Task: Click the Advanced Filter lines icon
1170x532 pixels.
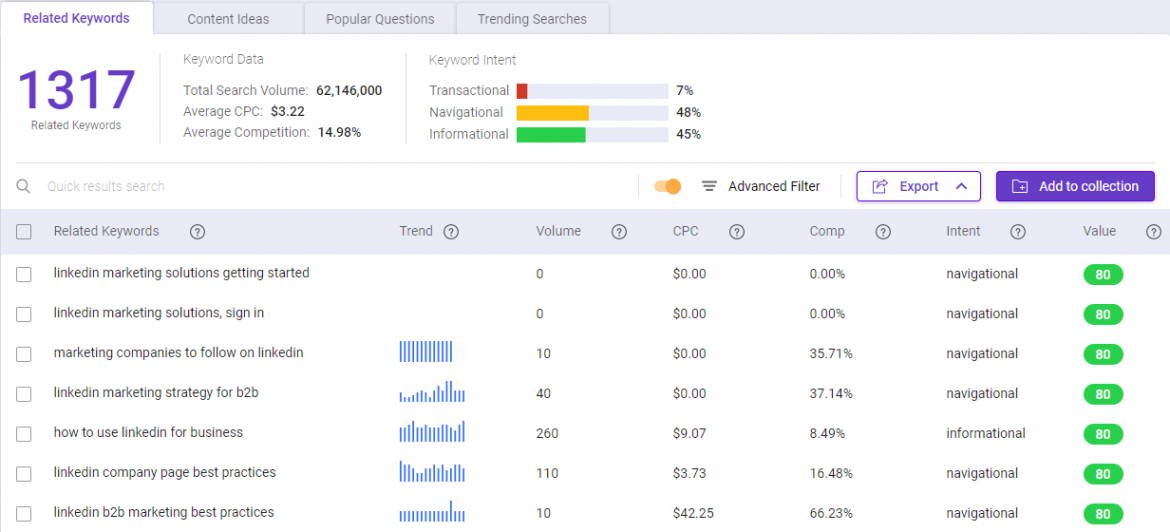Action: [x=710, y=186]
